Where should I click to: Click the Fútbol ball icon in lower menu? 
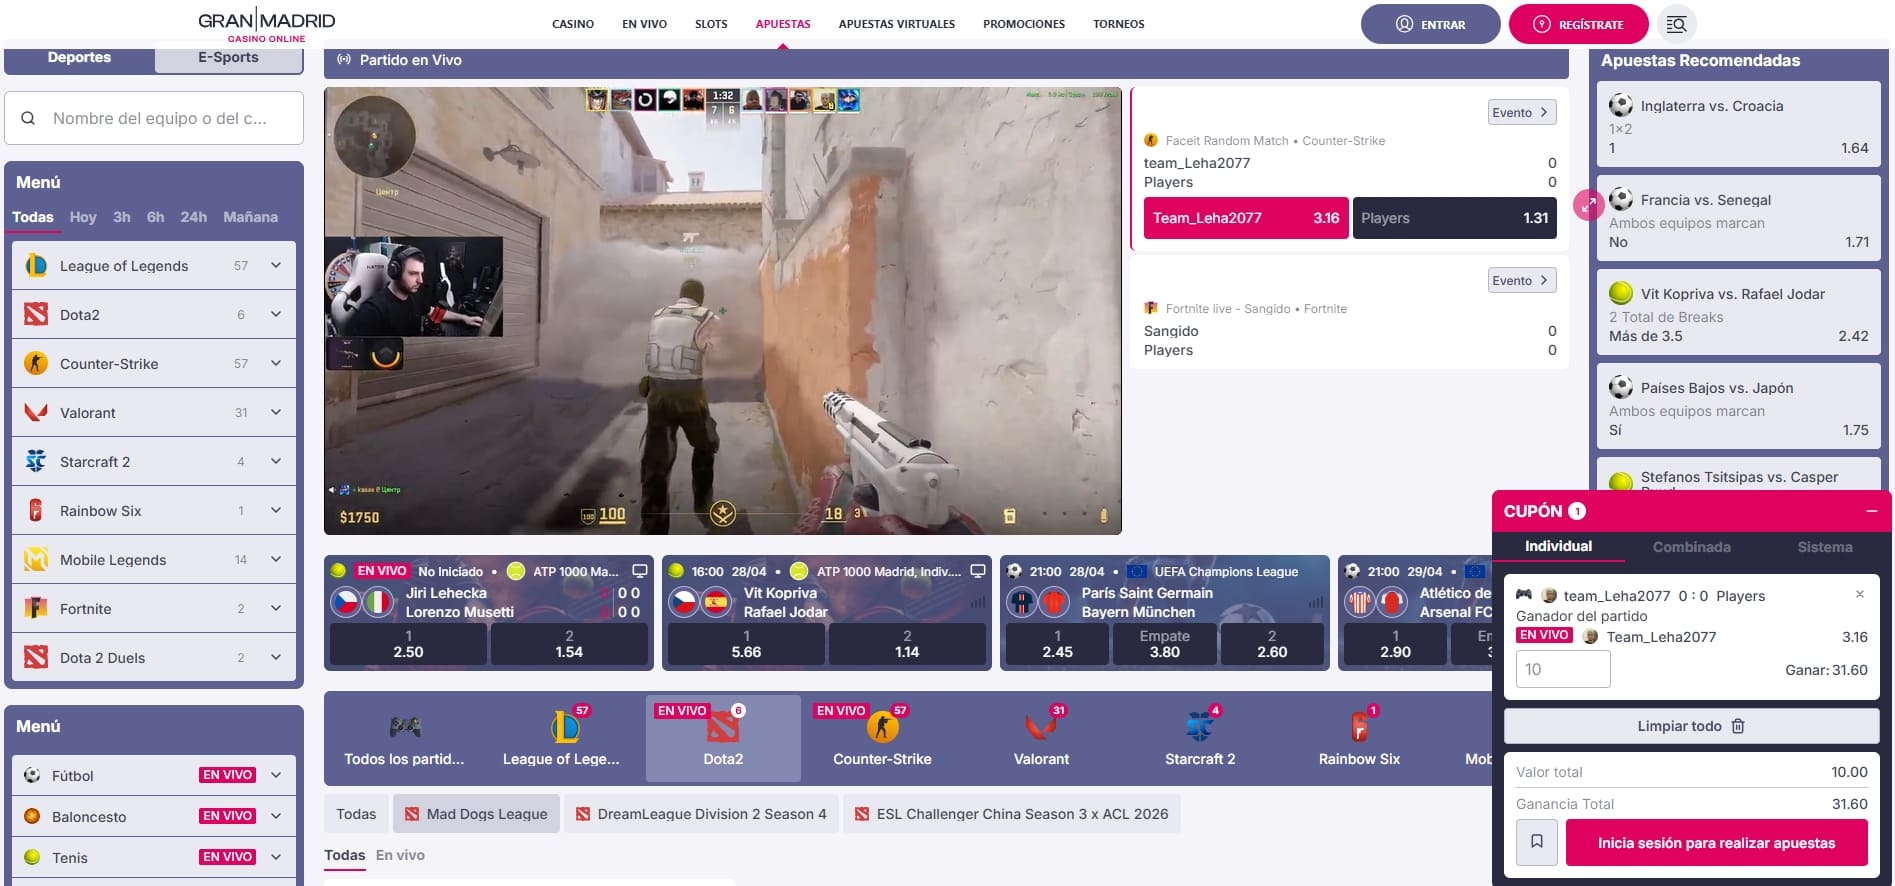(x=32, y=775)
